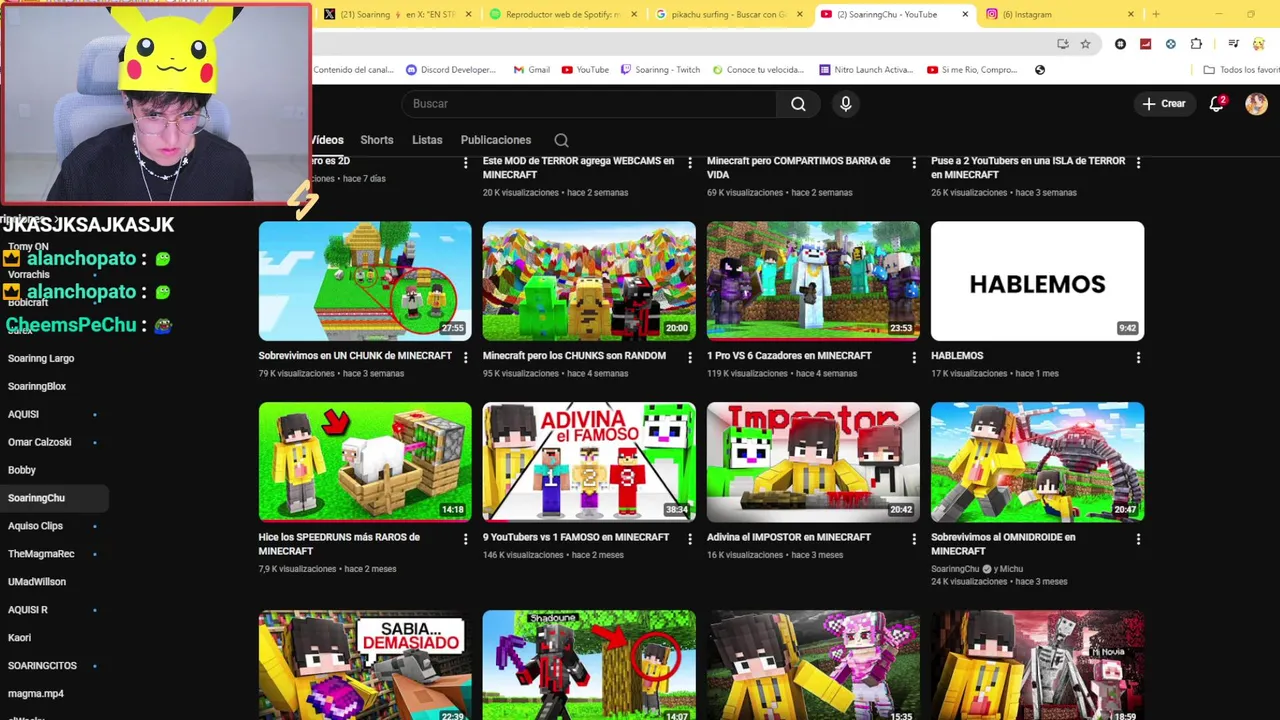Open 'Todos los favoritos' bookmarks folder
Screen dimensions: 1280x720
(1241, 70)
